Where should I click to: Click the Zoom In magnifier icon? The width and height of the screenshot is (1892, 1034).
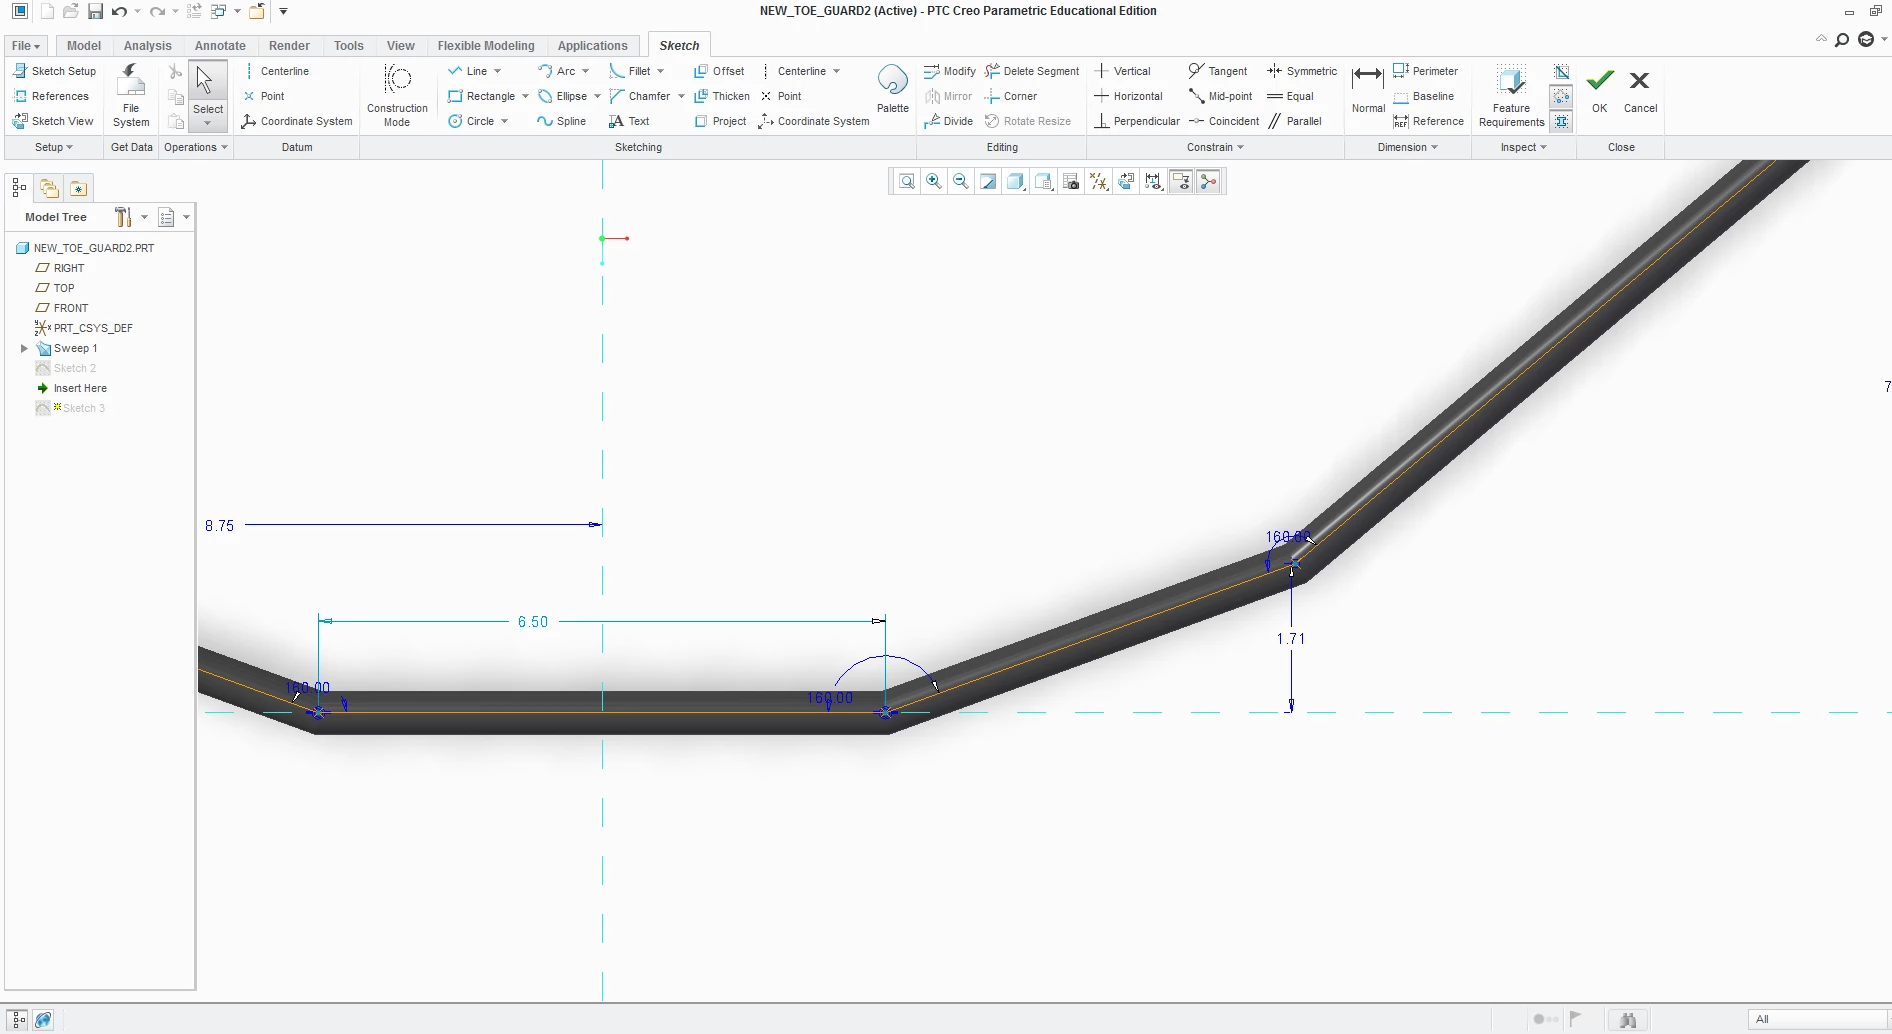tap(933, 182)
